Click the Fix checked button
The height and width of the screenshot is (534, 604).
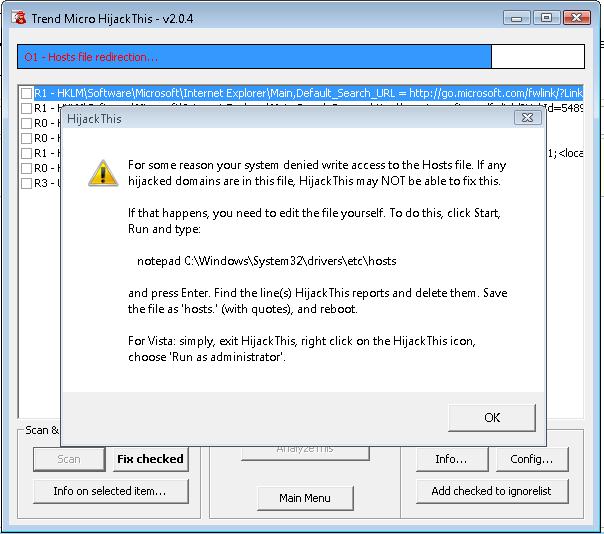151,459
